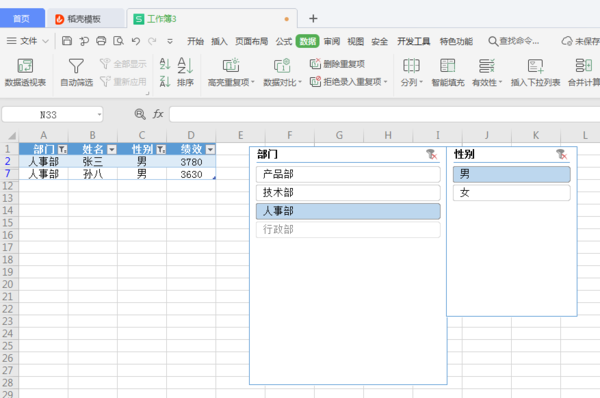This screenshot has width=600, height=398.
Task: Click inside the formula bar input
Action: click(384, 114)
